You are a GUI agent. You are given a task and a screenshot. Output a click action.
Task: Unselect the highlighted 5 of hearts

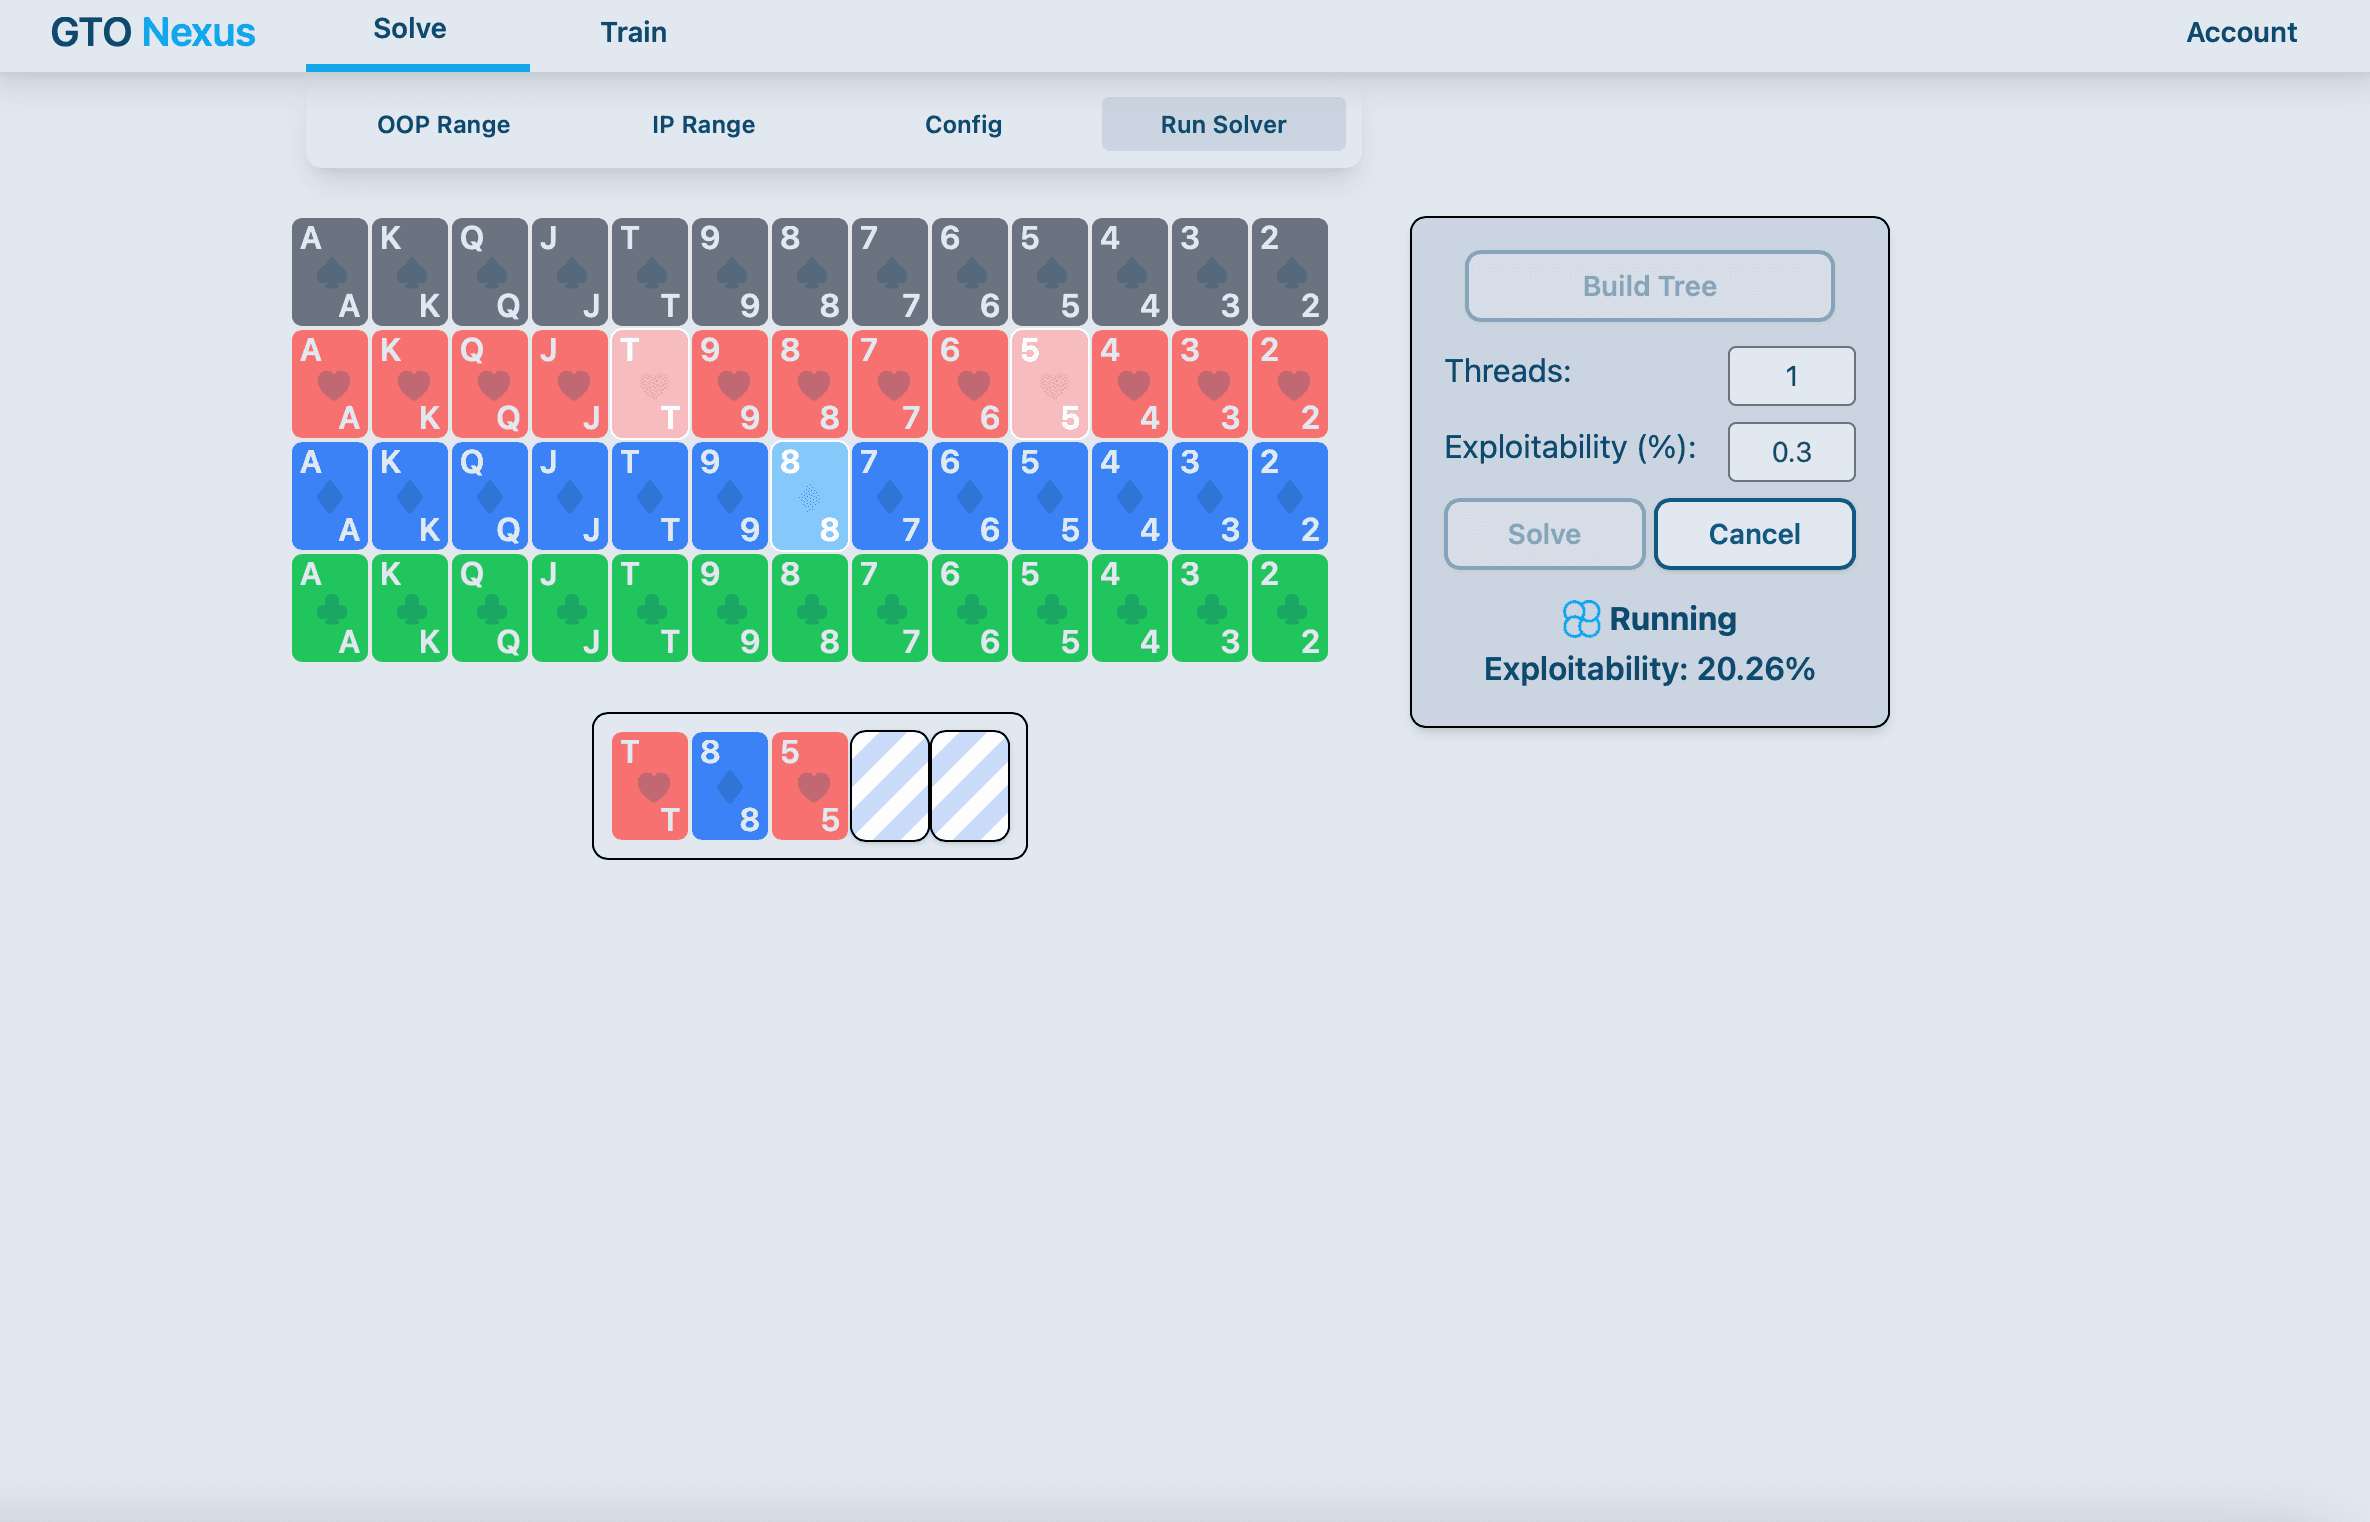[x=1050, y=384]
